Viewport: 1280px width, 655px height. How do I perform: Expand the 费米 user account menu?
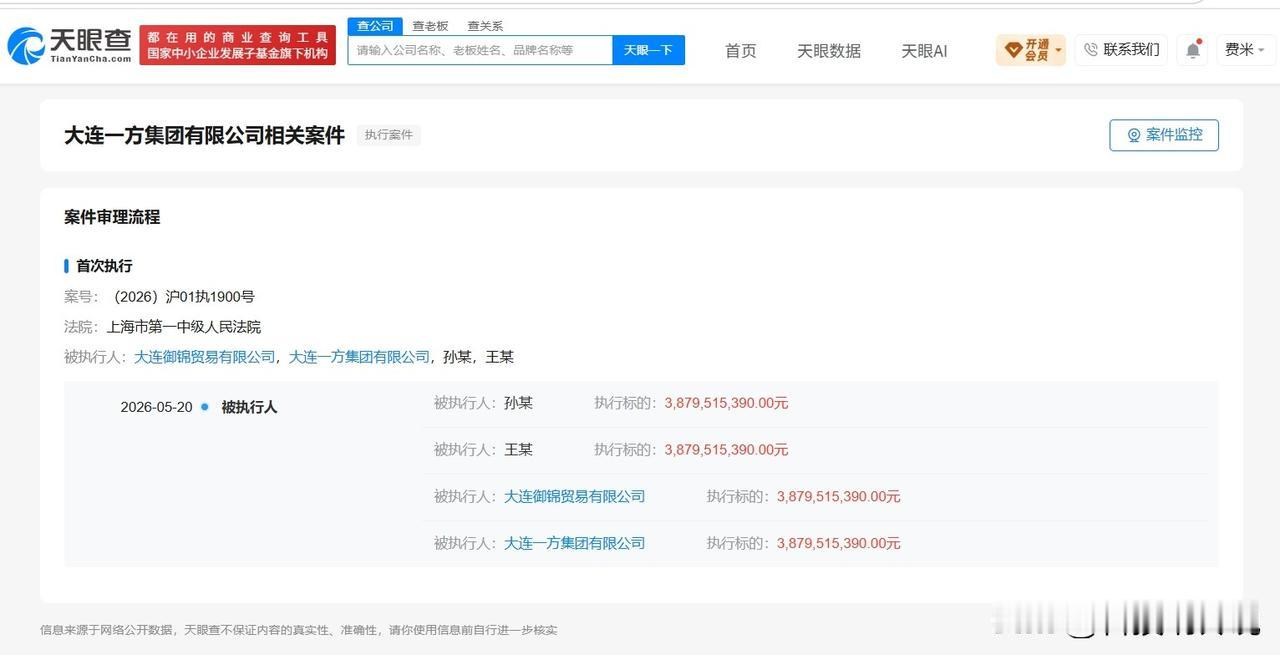(x=1245, y=50)
